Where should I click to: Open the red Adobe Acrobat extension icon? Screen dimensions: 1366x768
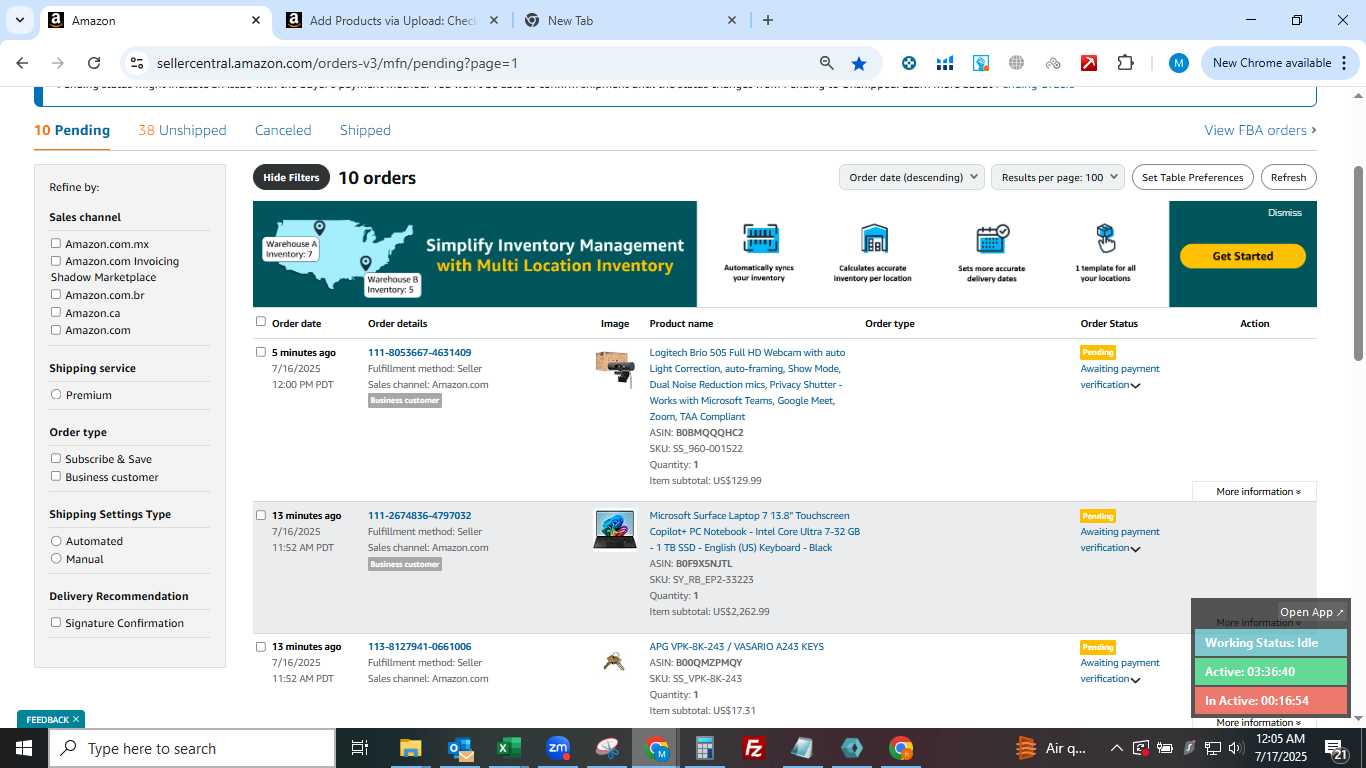coord(1089,63)
